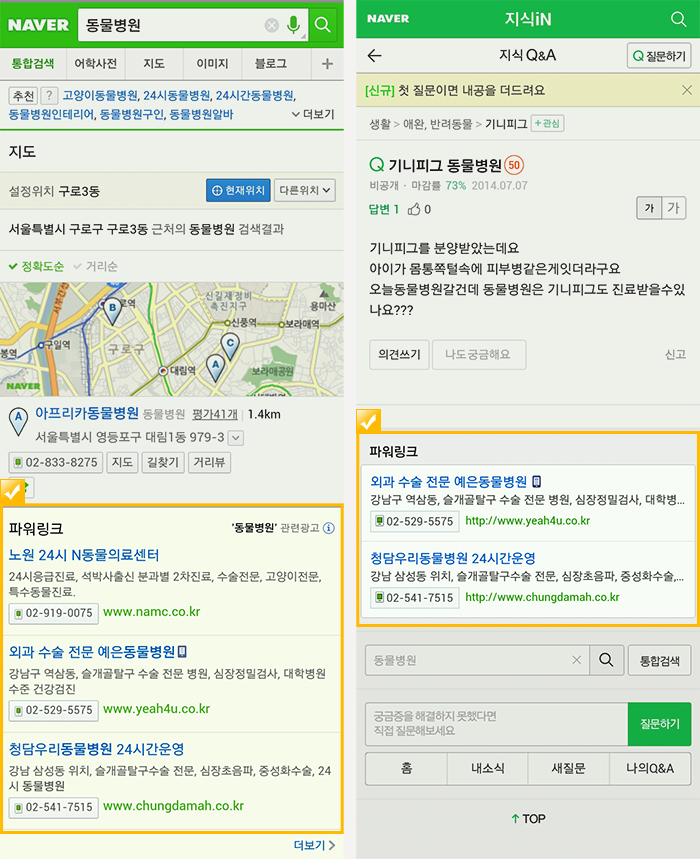This screenshot has width=700, height=859.
Task: Go back using the arrow in 지식 Q&A
Action: pos(375,55)
